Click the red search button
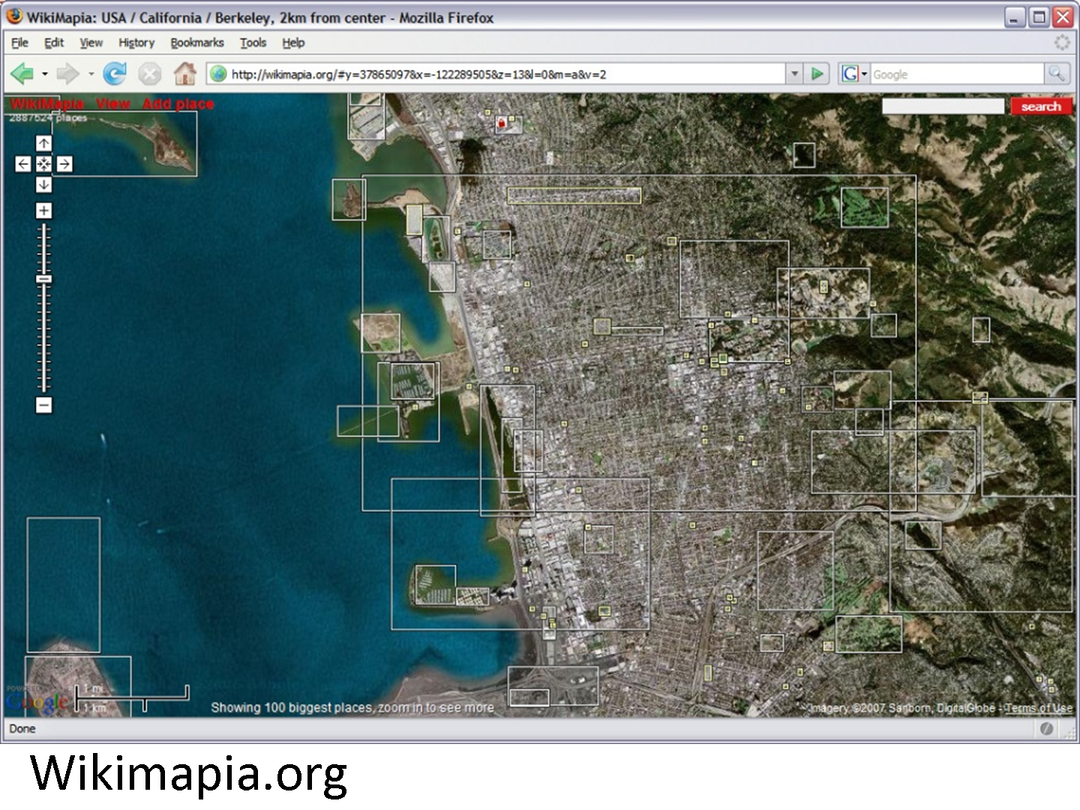Viewport: 1080px width, 810px height. pos(1040,107)
